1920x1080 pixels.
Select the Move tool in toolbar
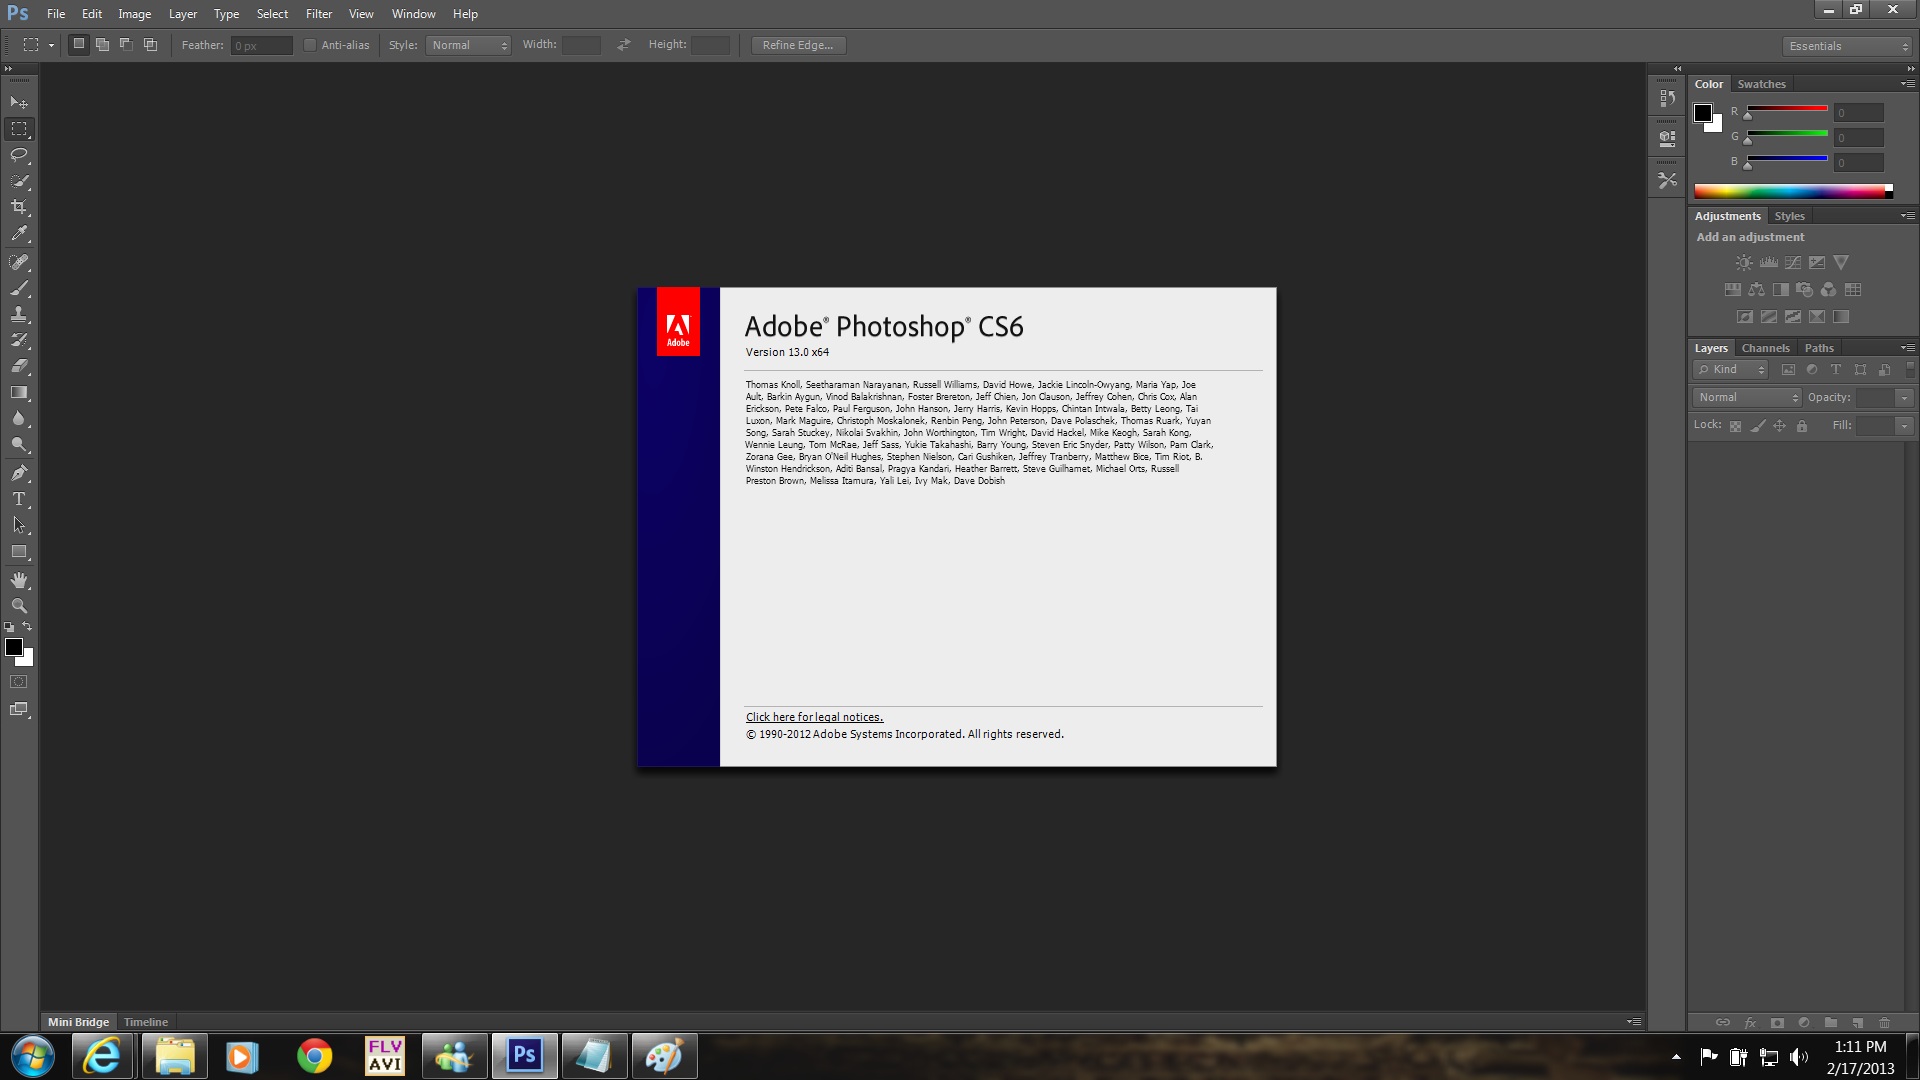point(18,102)
